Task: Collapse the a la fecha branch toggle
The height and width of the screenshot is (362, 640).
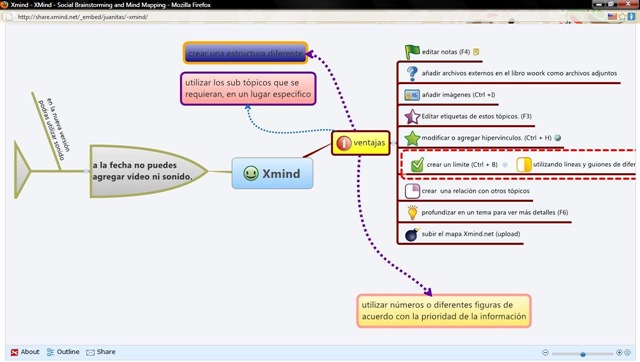Action: tap(86, 171)
